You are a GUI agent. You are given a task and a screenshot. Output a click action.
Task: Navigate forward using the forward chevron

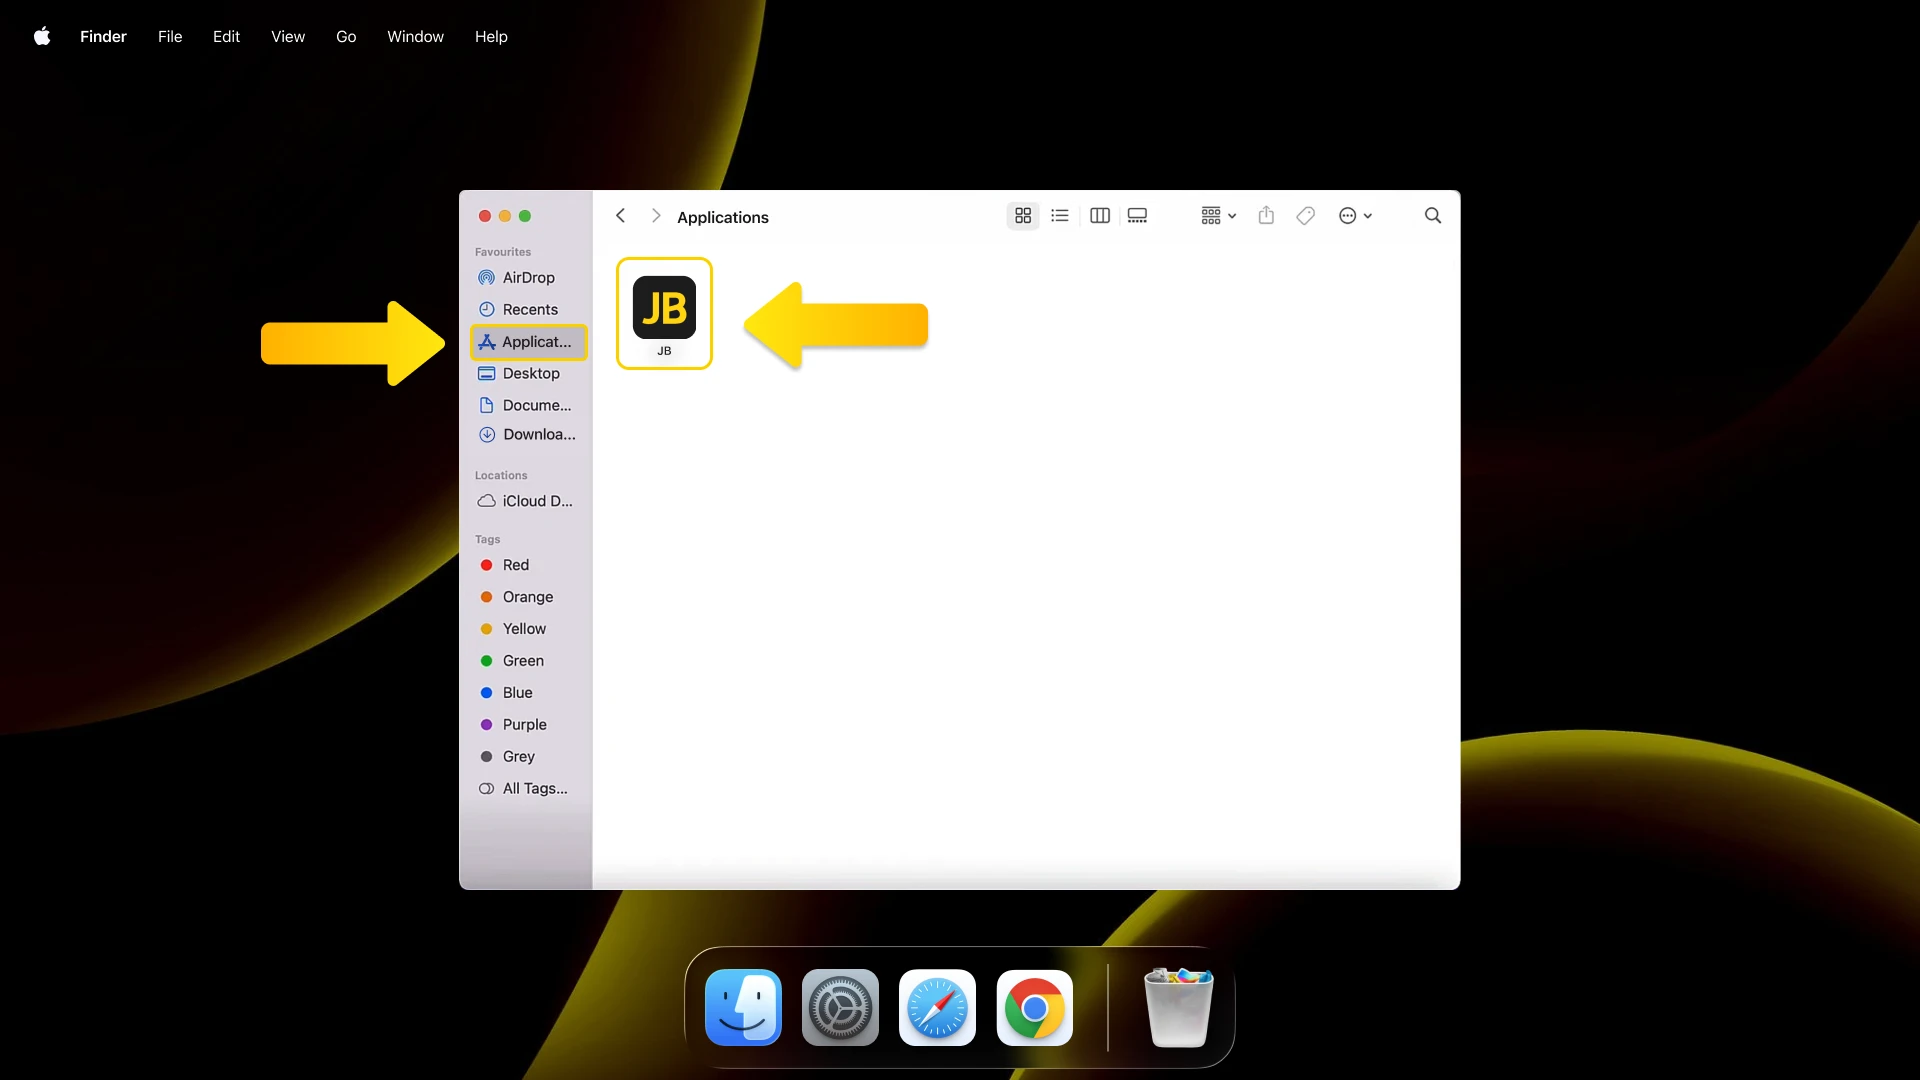tap(656, 216)
